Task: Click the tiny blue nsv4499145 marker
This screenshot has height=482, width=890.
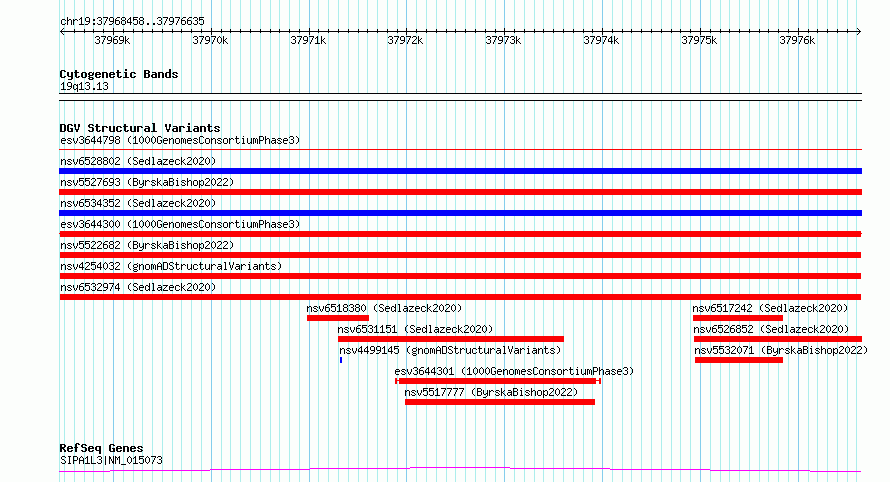Action: pyautogui.click(x=341, y=360)
